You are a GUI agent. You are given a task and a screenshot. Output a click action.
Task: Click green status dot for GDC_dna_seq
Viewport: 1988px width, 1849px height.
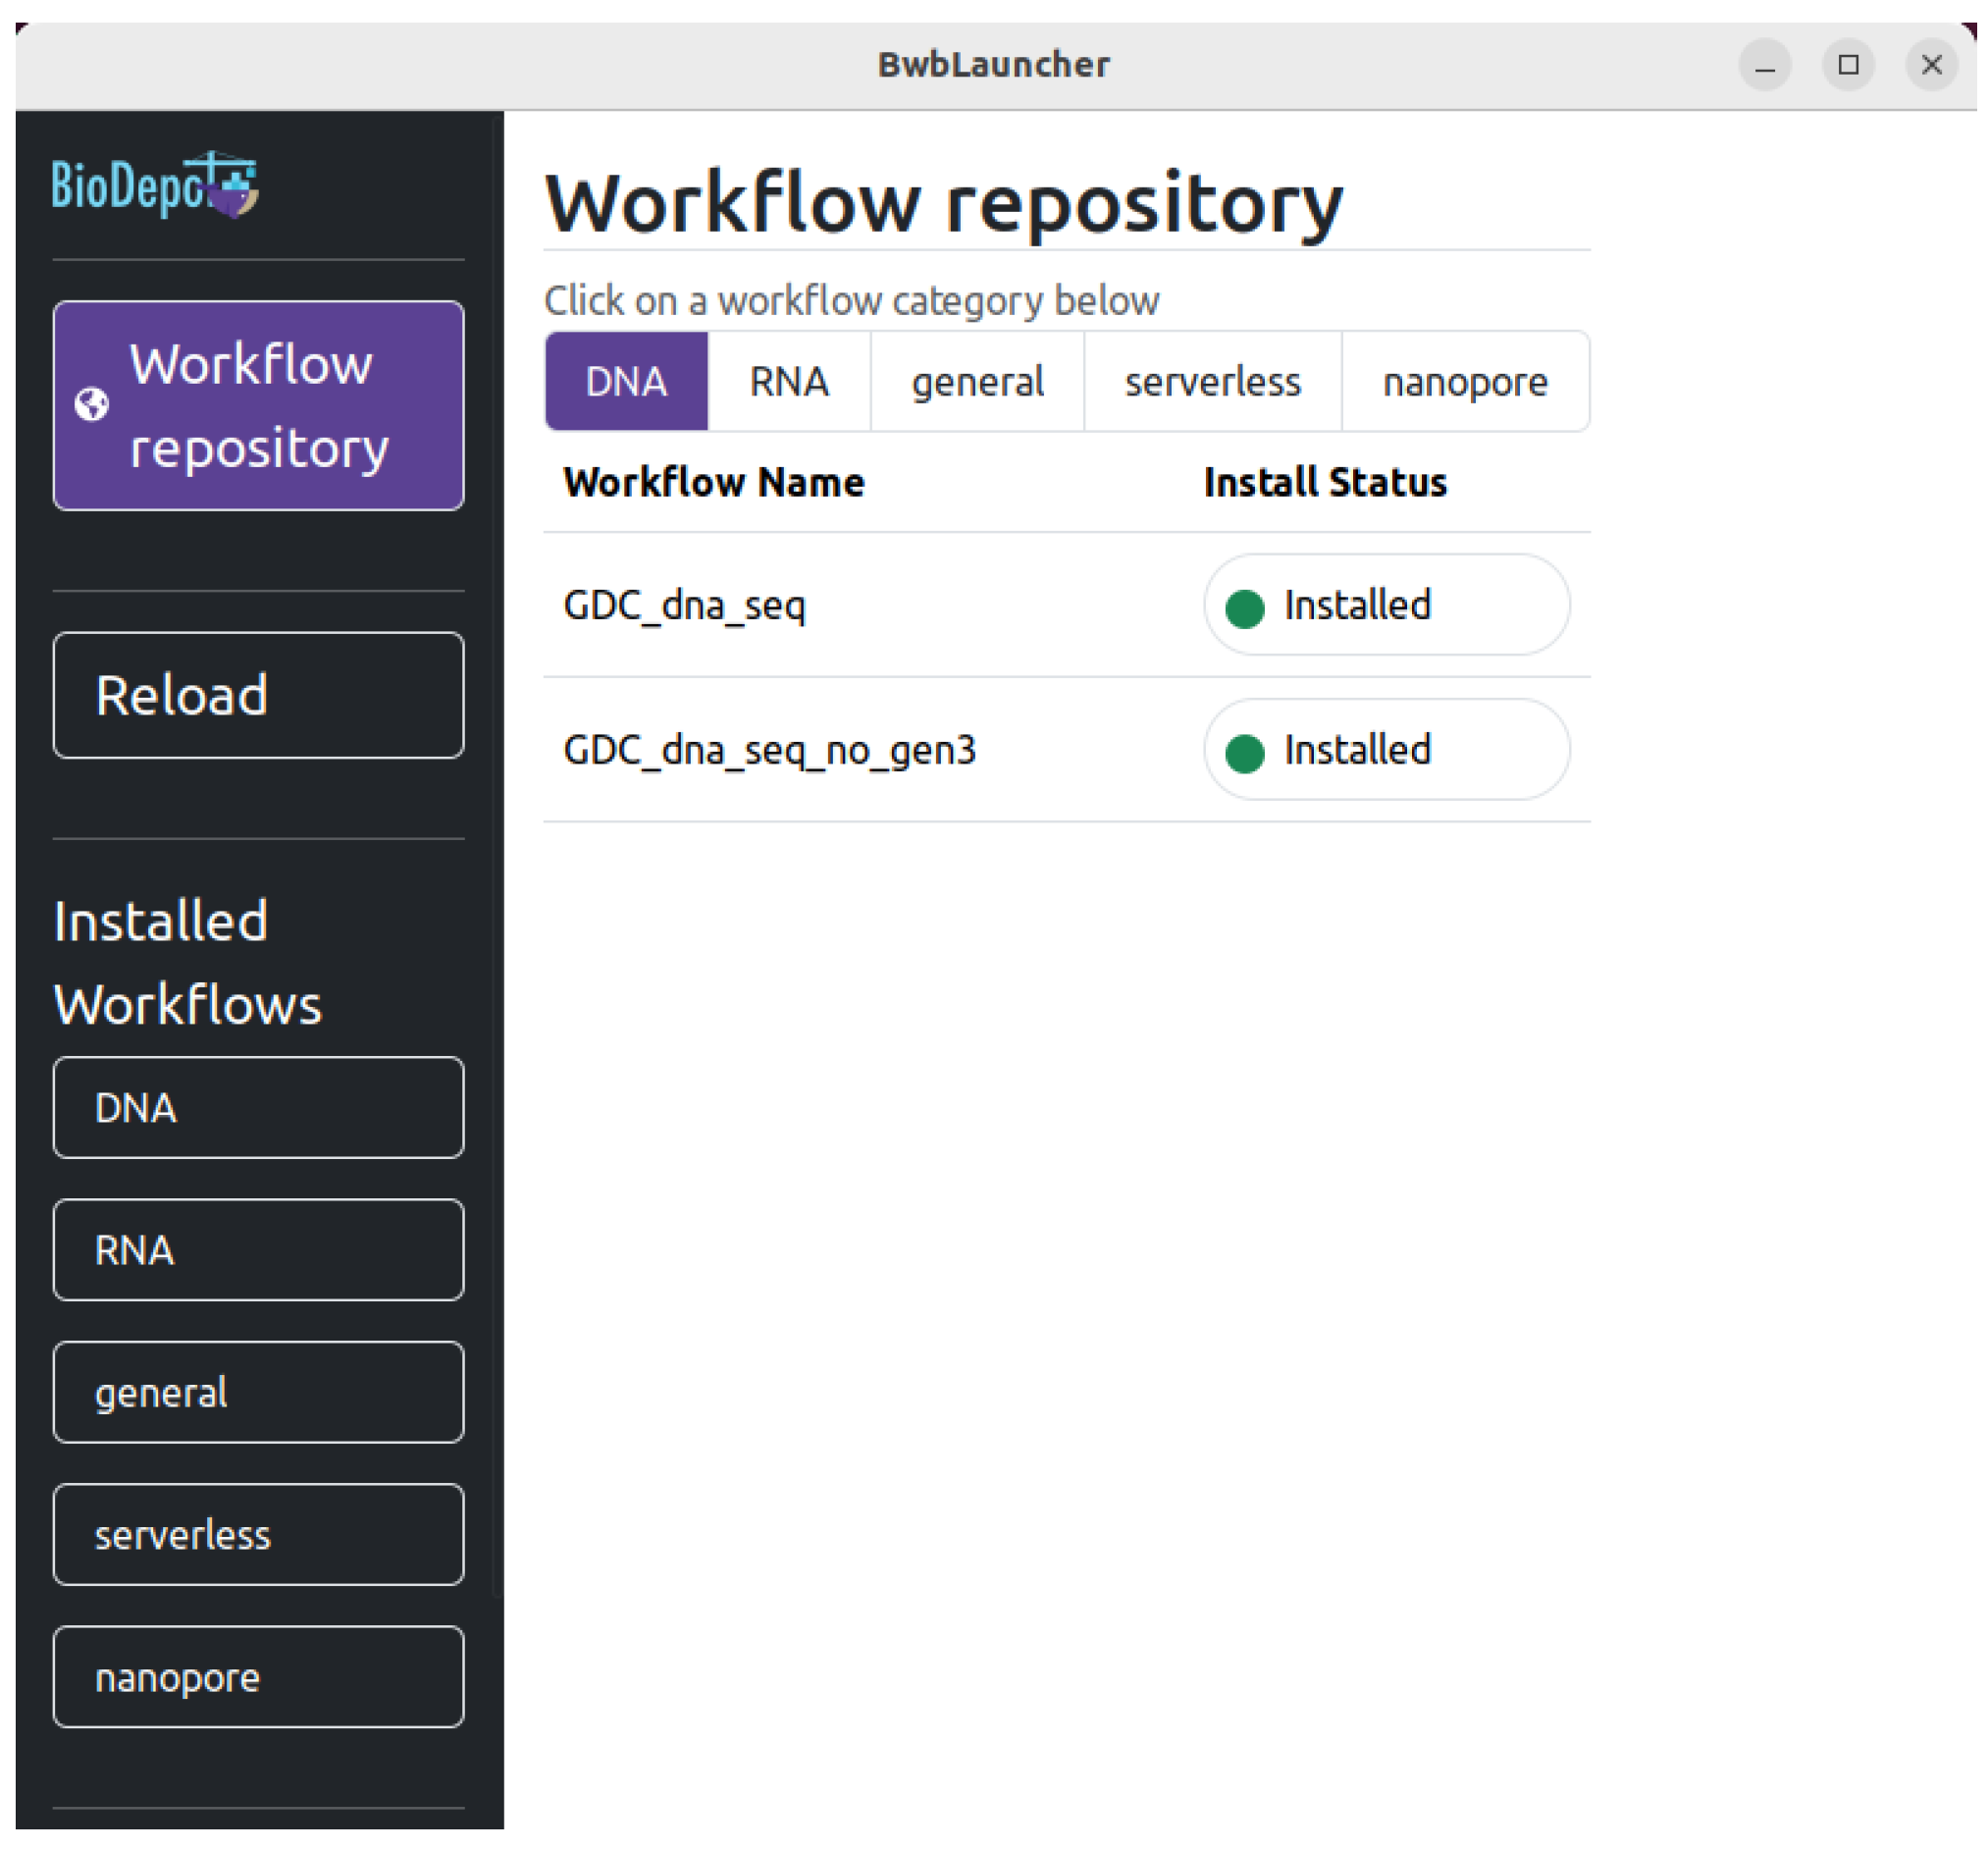[1245, 608]
